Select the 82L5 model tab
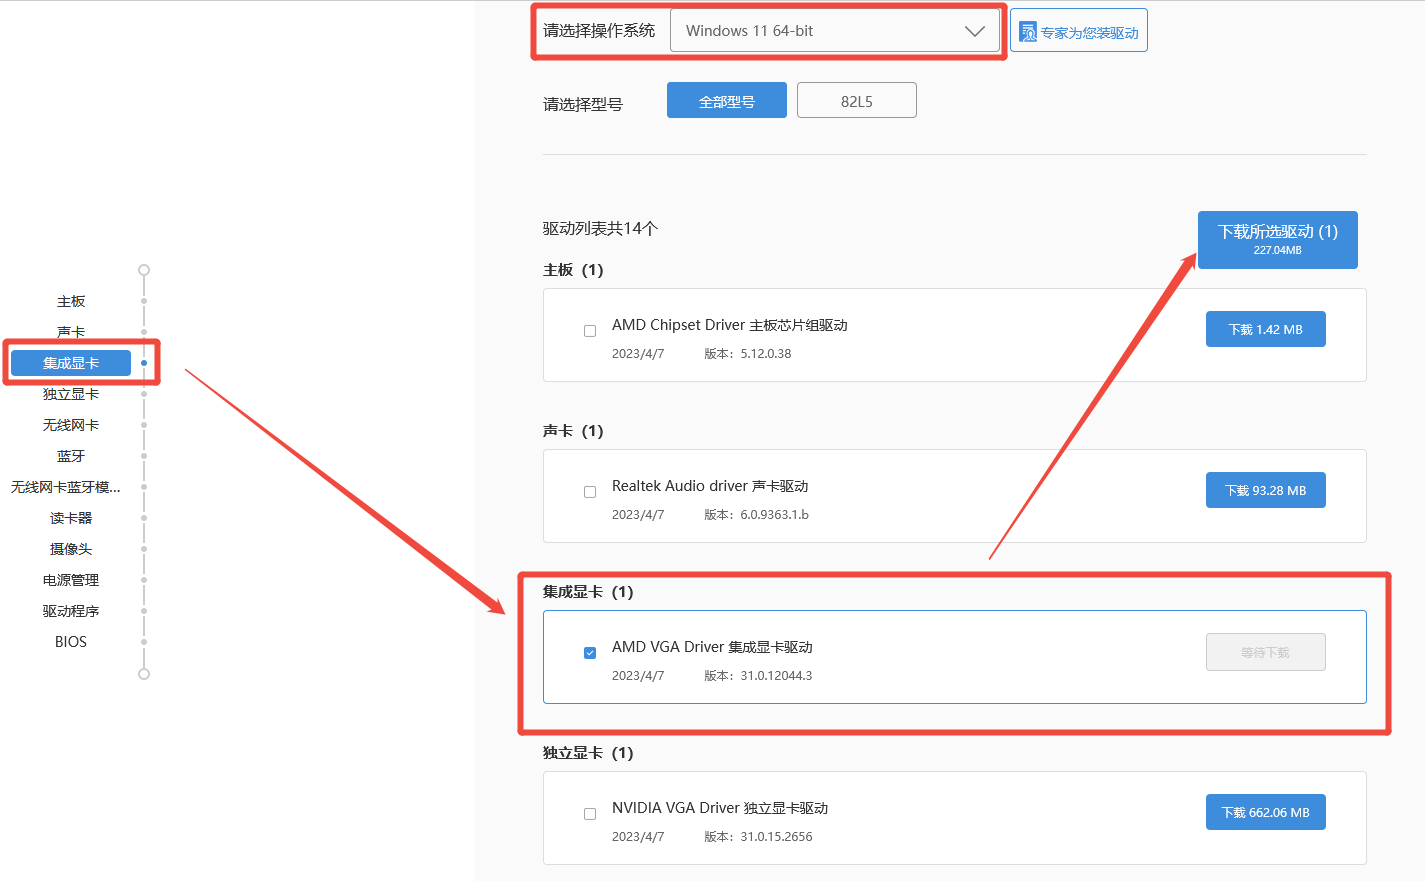This screenshot has width=1425, height=881. click(x=856, y=101)
